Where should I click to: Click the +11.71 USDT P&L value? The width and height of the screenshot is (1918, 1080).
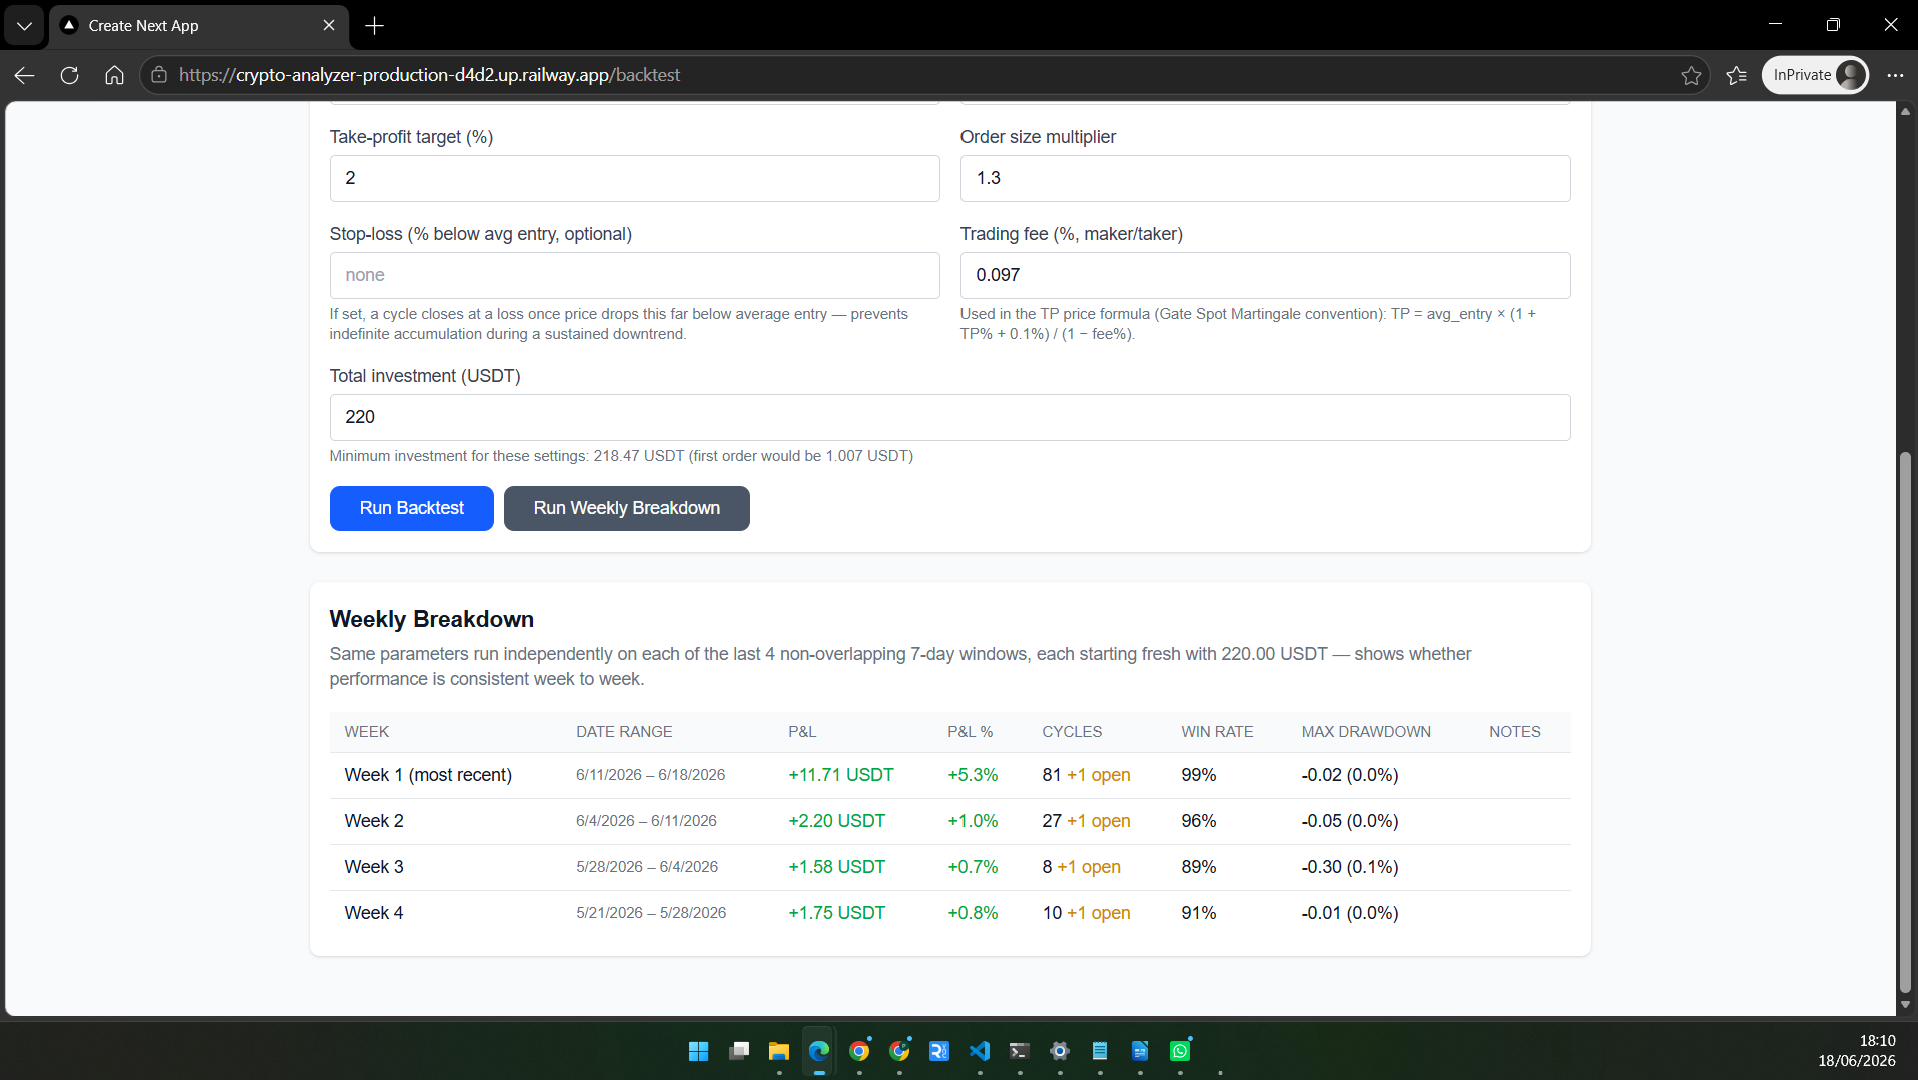click(x=840, y=775)
